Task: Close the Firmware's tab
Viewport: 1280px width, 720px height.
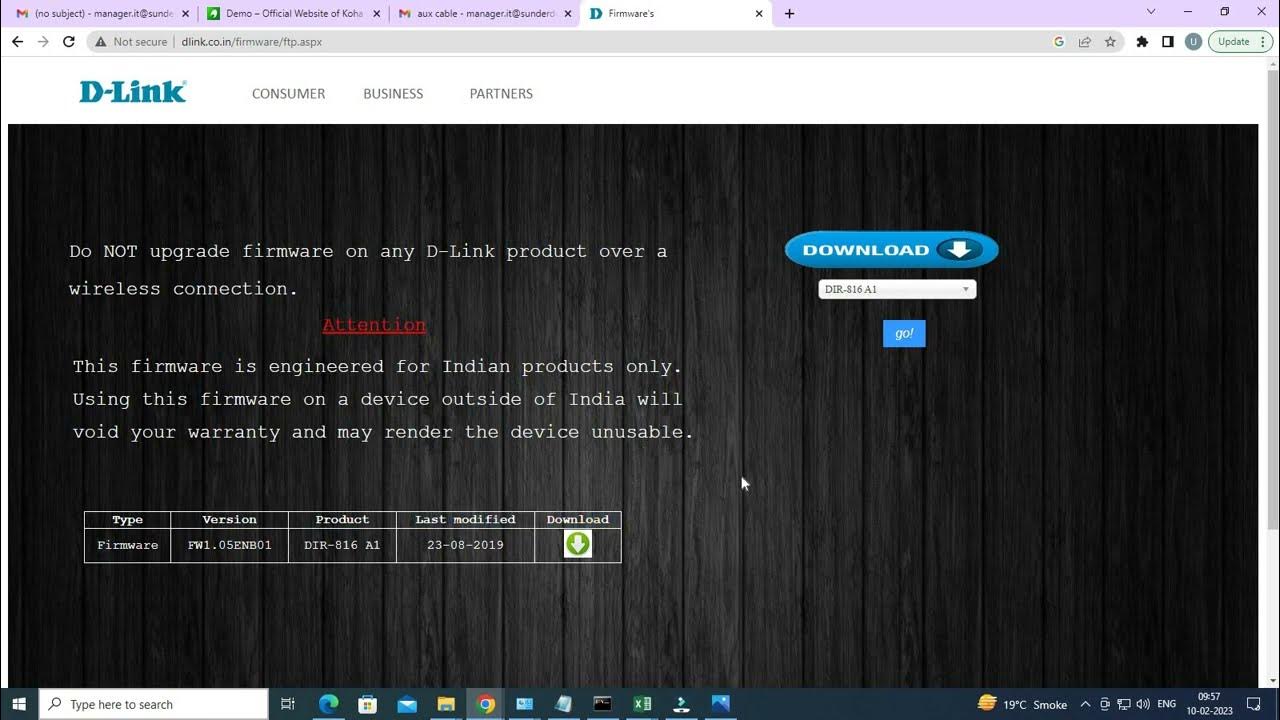Action: pos(759,14)
